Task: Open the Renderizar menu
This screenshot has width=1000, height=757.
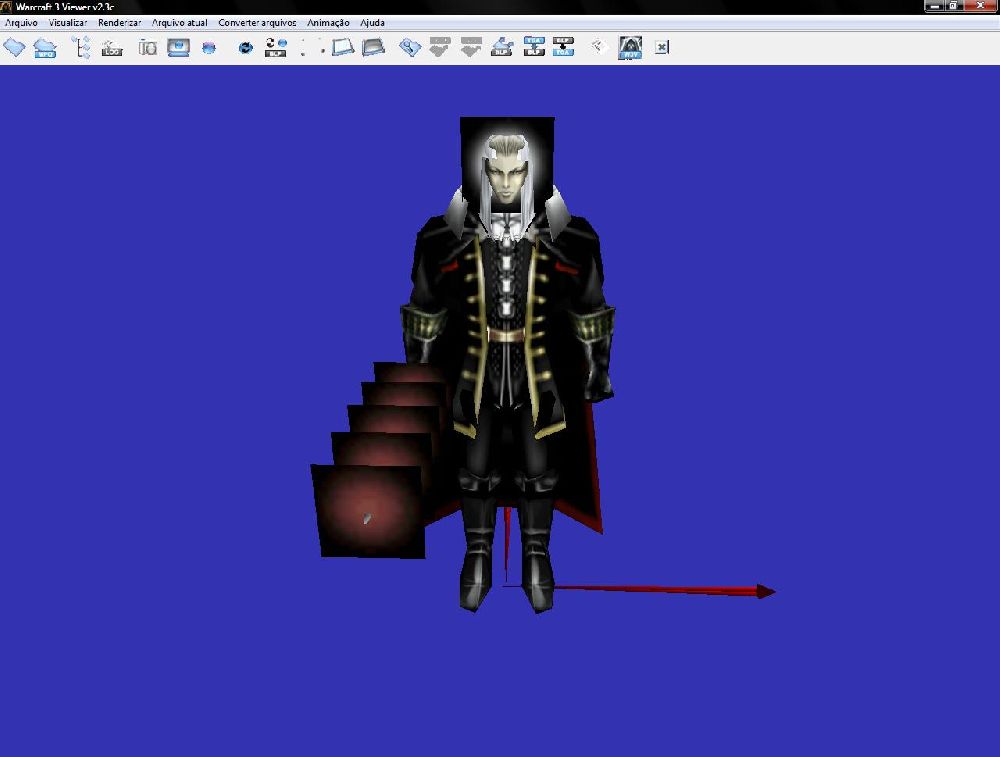Action: 119,22
